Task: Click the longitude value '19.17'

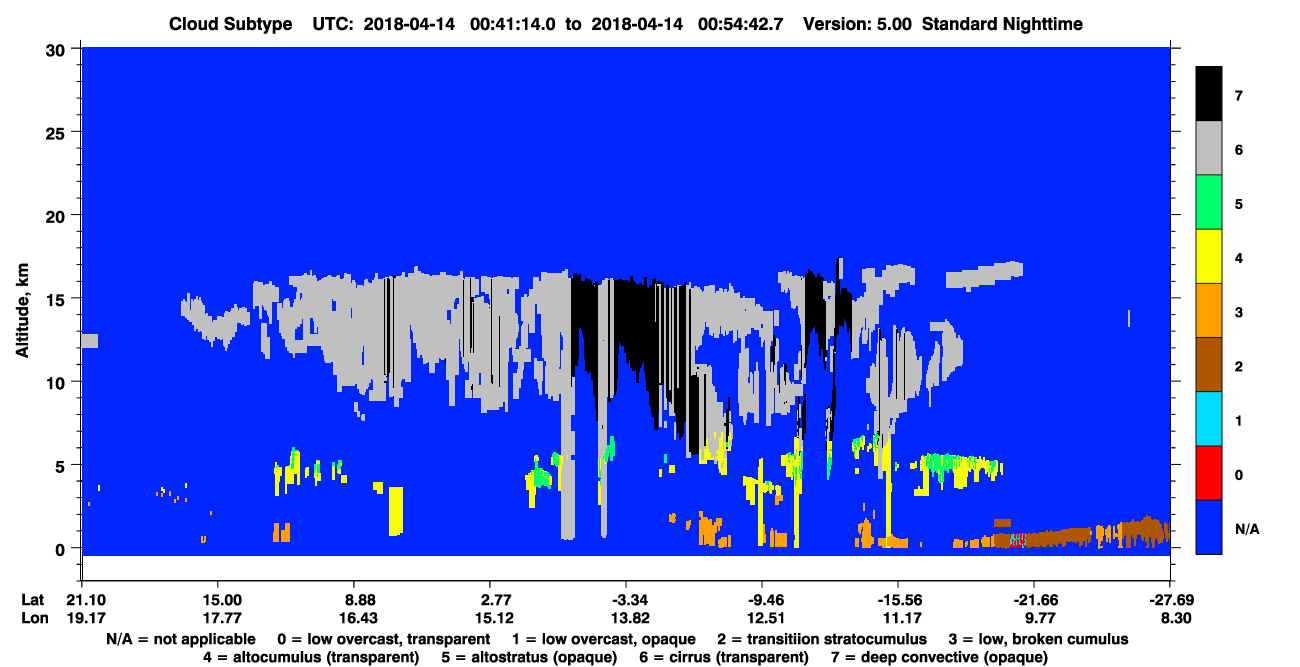Action: tap(81, 618)
